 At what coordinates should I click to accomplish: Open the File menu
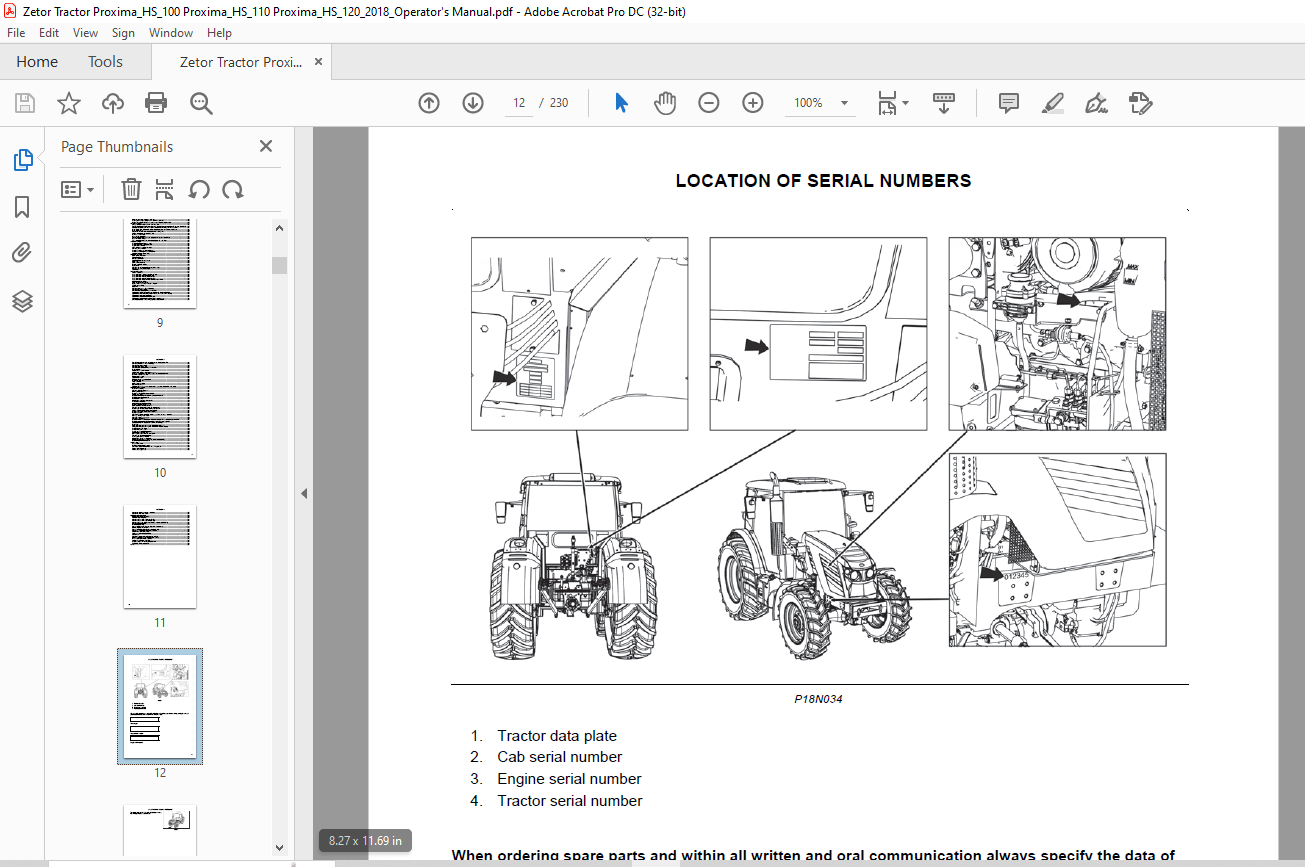16,33
